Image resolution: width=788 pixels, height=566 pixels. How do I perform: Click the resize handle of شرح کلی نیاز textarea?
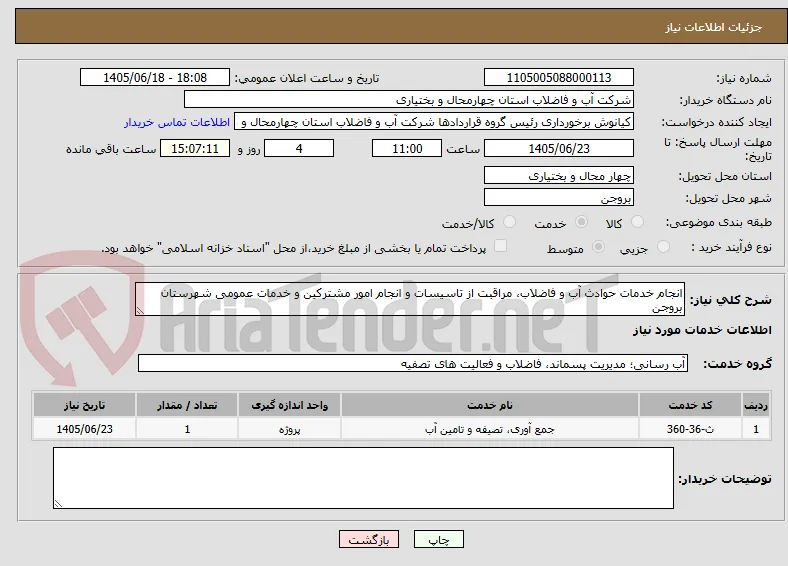(140, 311)
